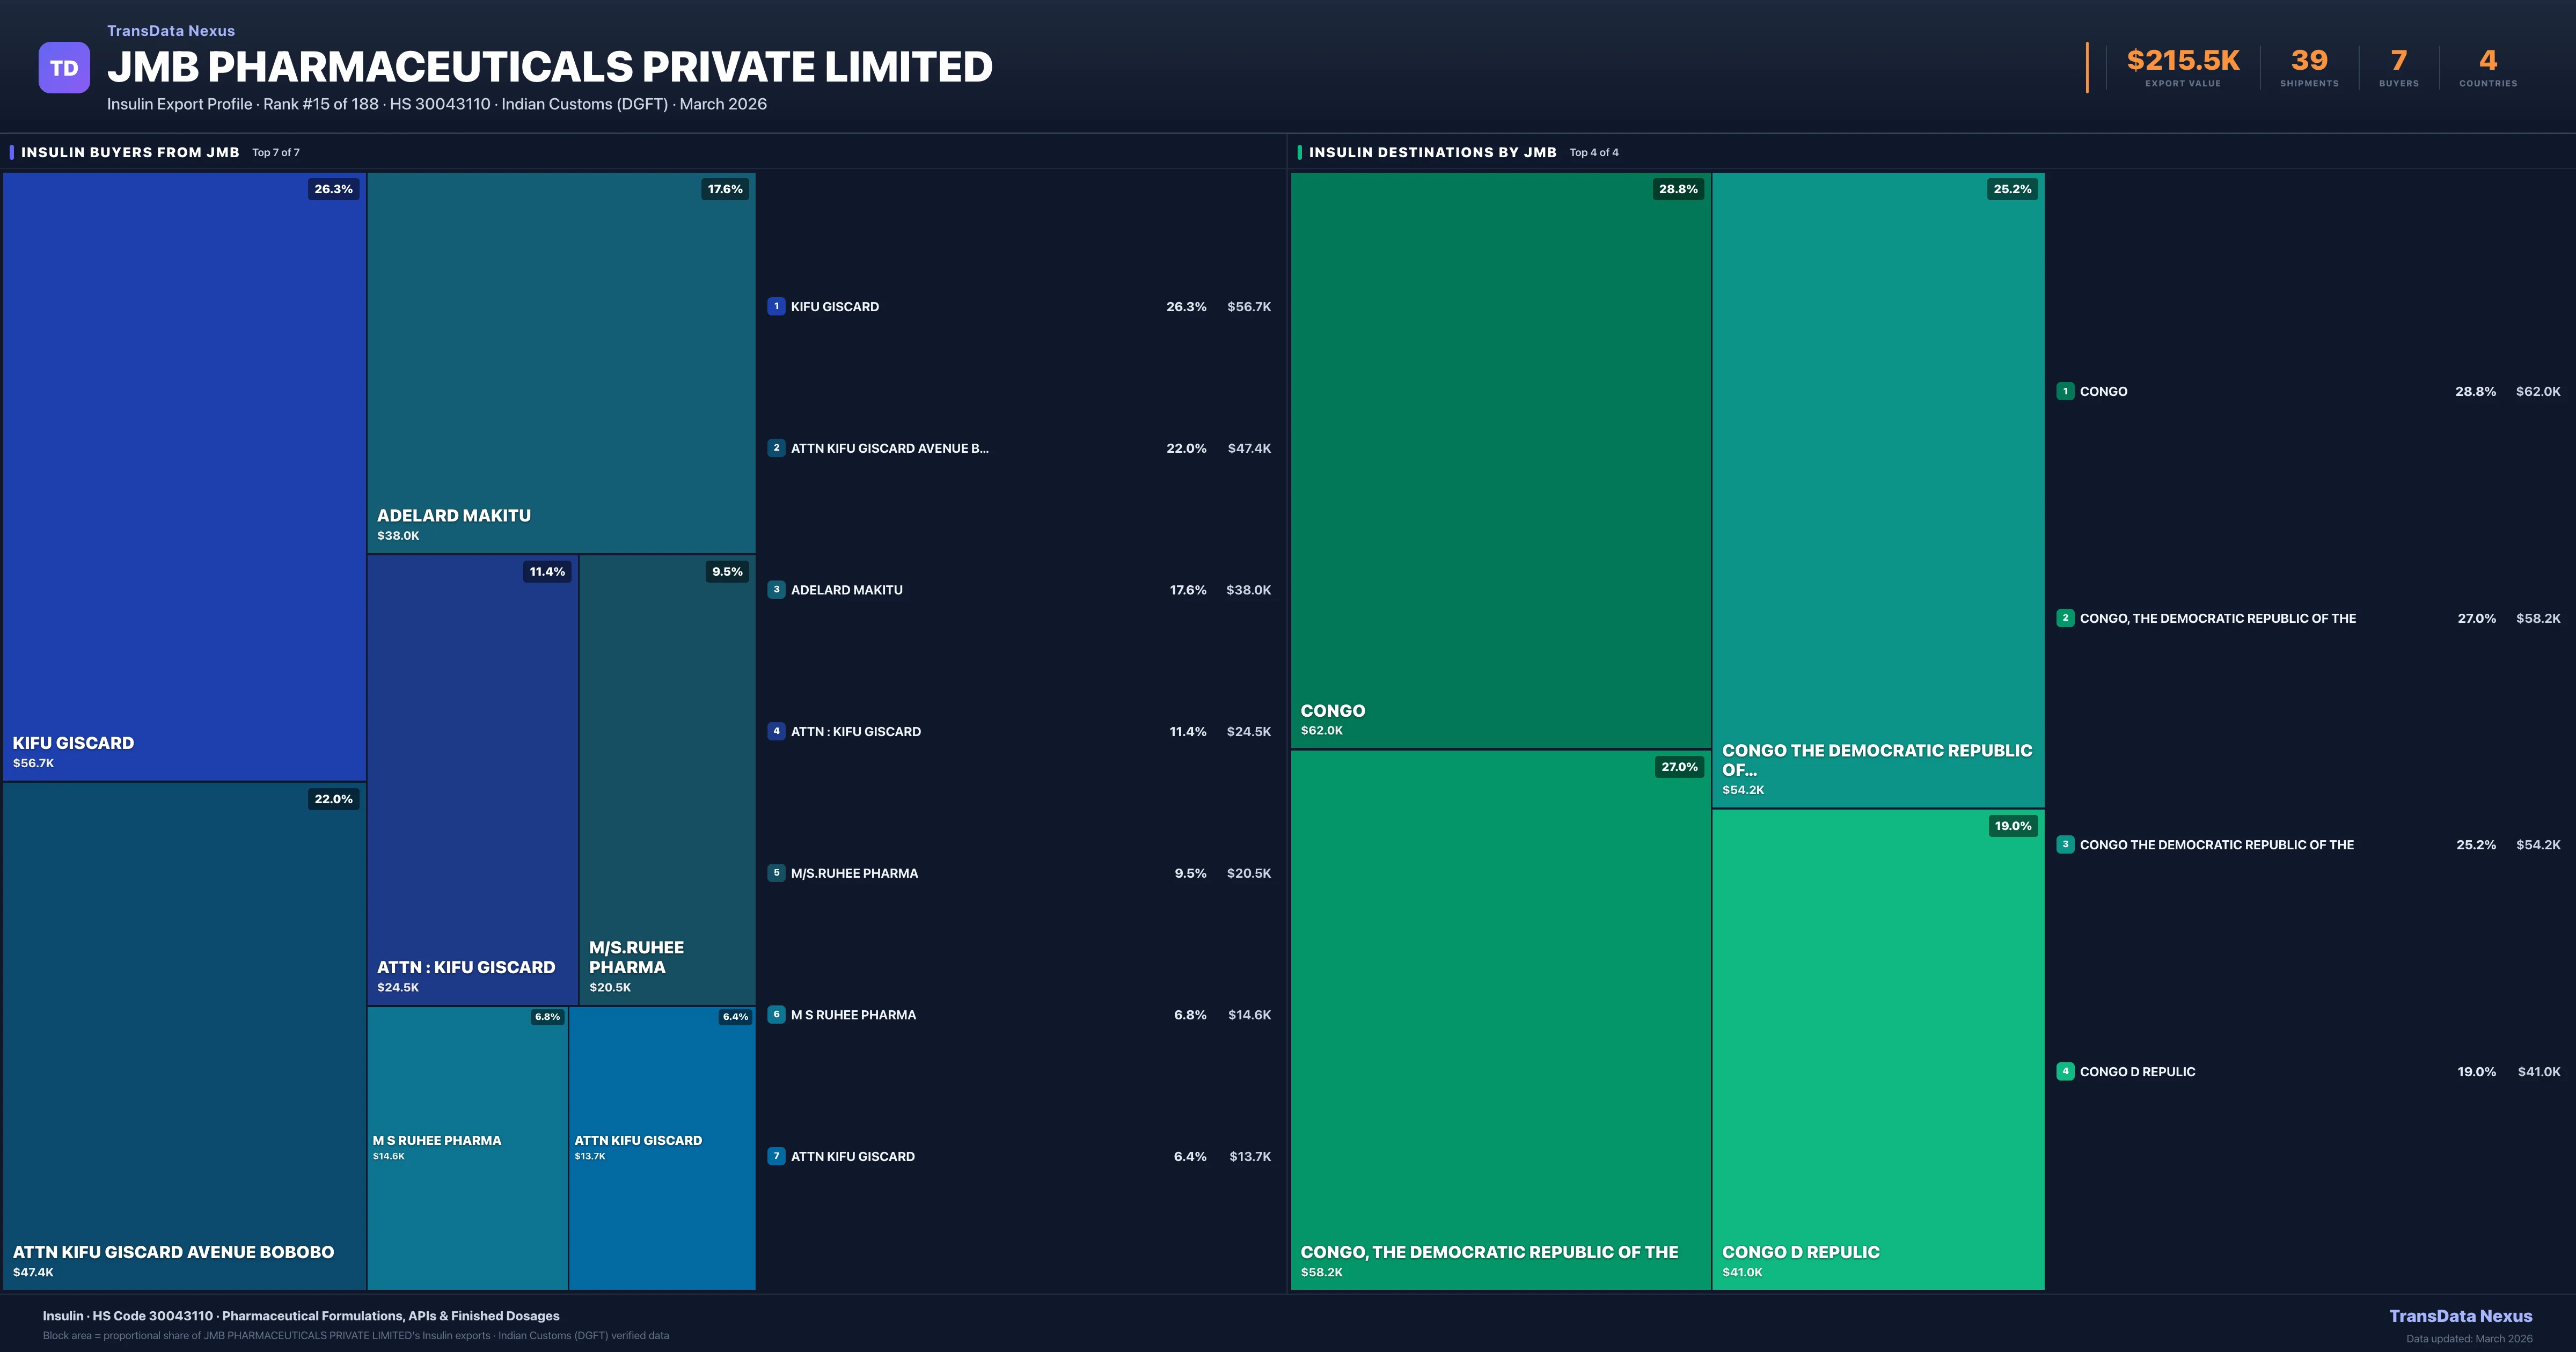
Task: Click the rank 5 badge beside M/S.RUHEE PHARMA
Action: [x=776, y=873]
